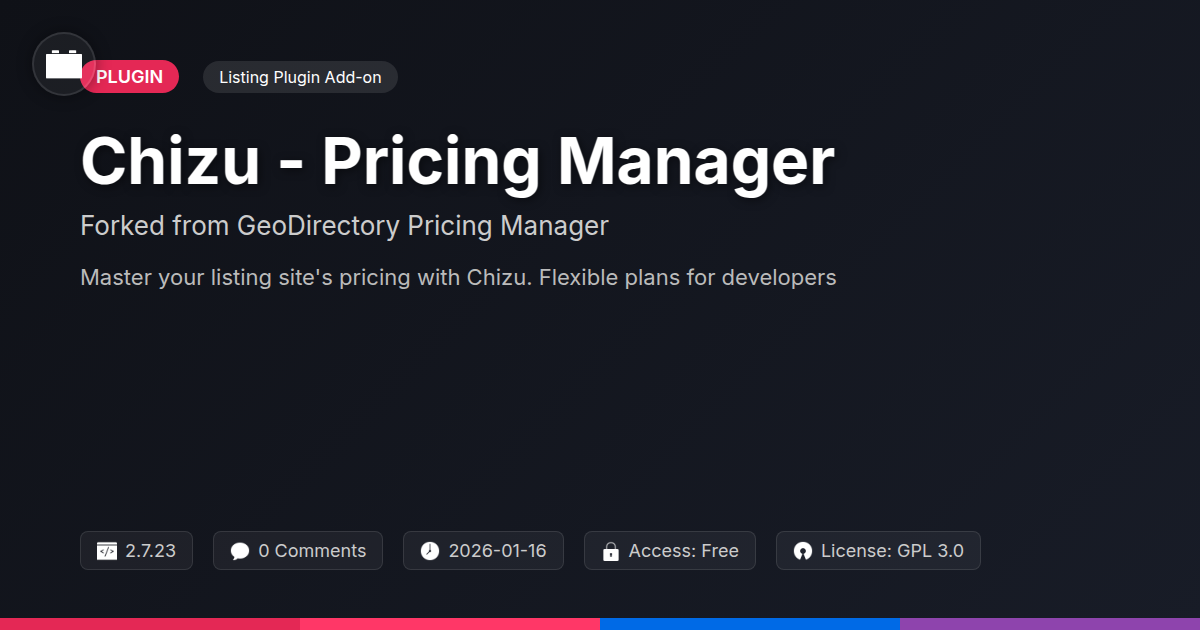
Task: Click the crimson color bar segment
Action: pyautogui.click(x=150, y=624)
